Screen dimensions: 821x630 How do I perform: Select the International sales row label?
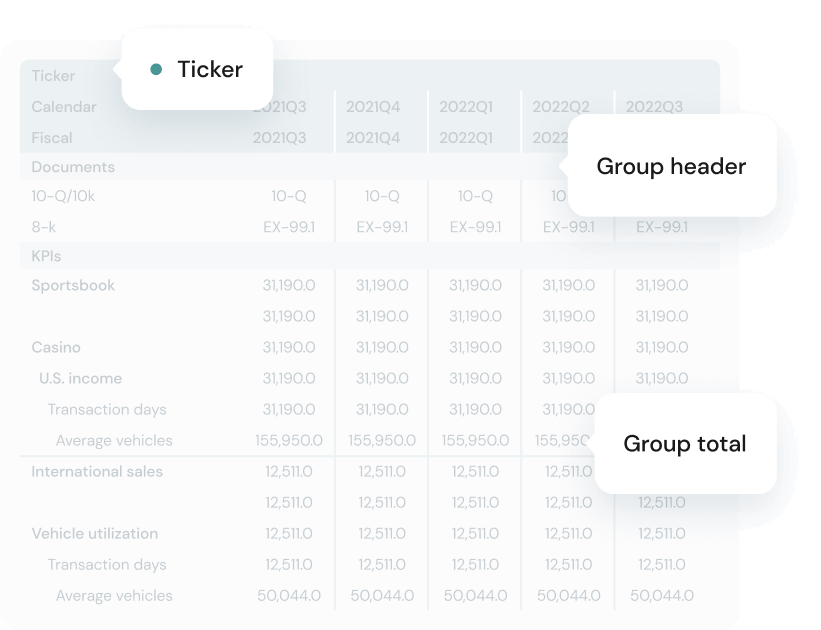[97, 471]
